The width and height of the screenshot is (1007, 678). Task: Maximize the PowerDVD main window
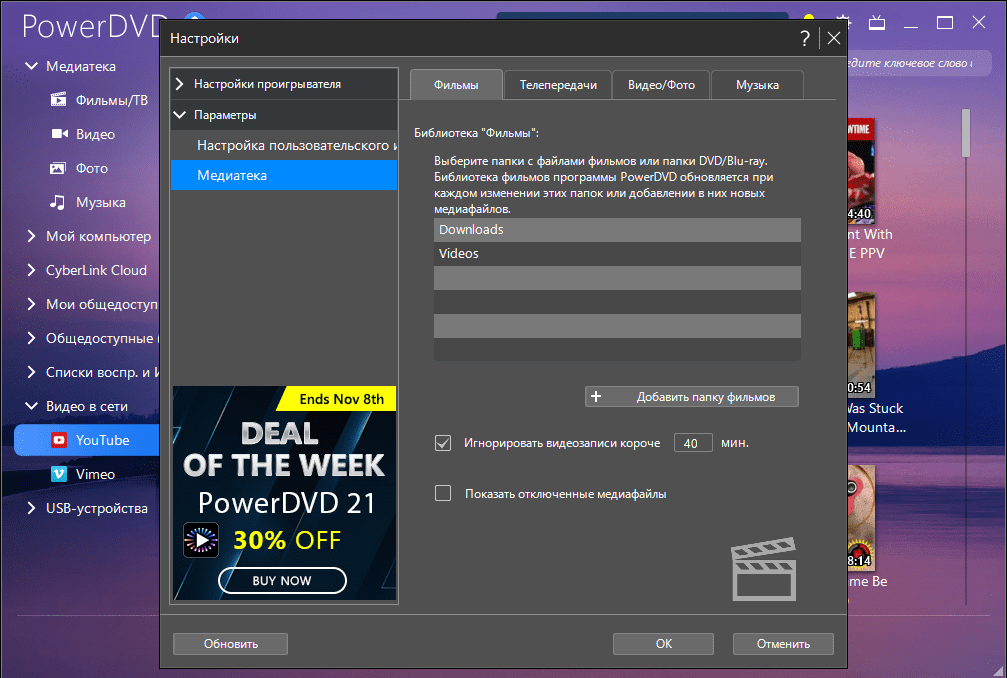coord(945,23)
